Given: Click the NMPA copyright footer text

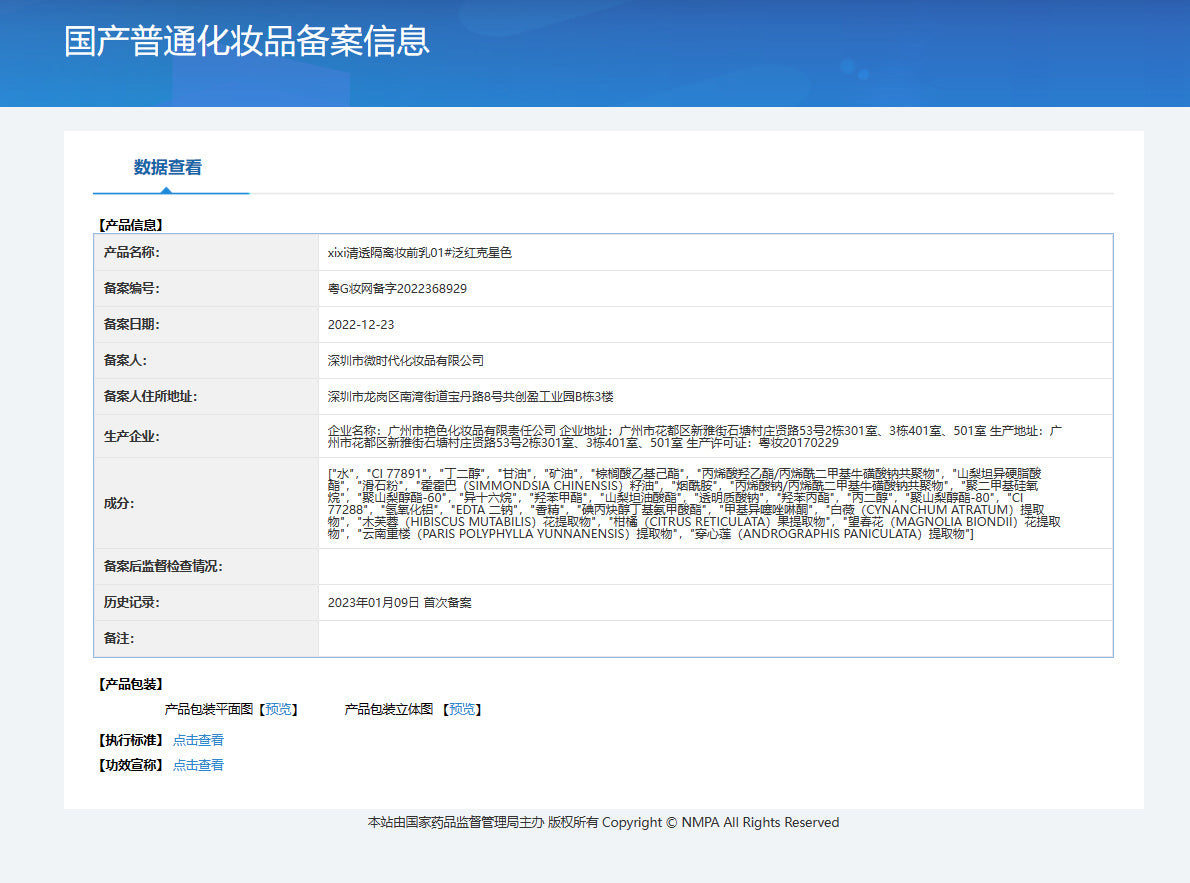Looking at the screenshot, I should [603, 823].
